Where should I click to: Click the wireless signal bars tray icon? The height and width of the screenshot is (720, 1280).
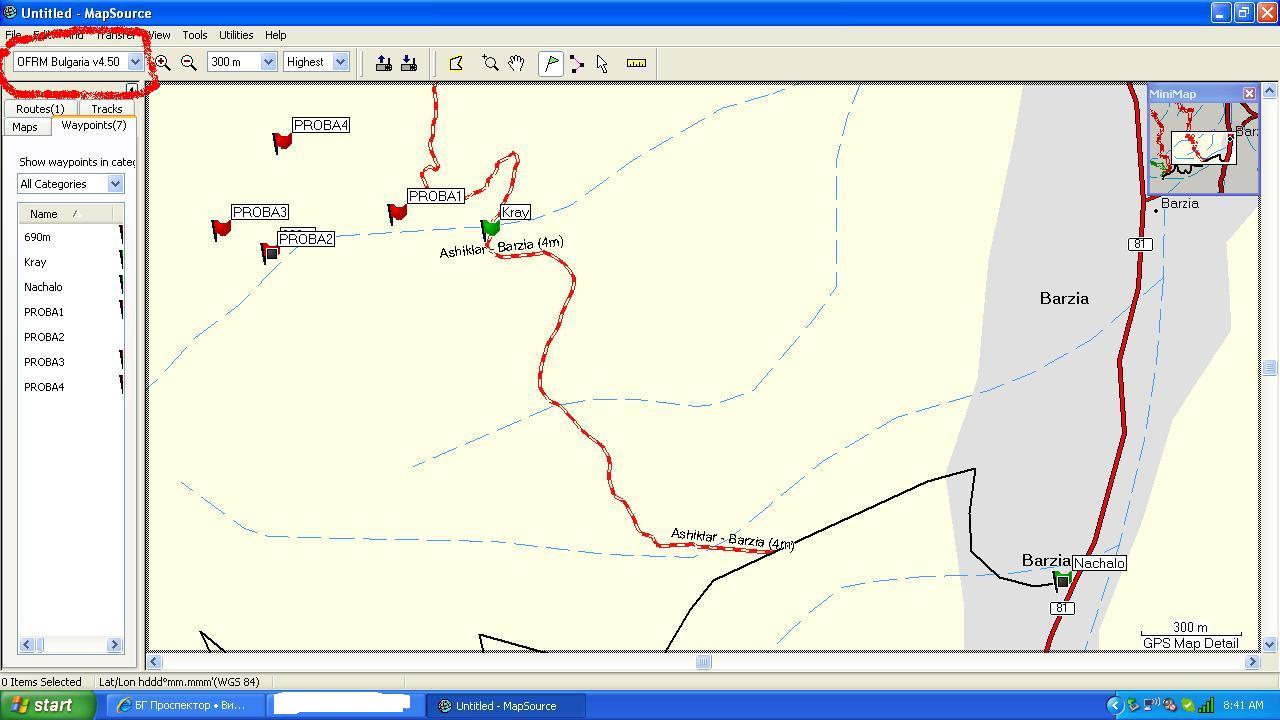click(x=1206, y=705)
